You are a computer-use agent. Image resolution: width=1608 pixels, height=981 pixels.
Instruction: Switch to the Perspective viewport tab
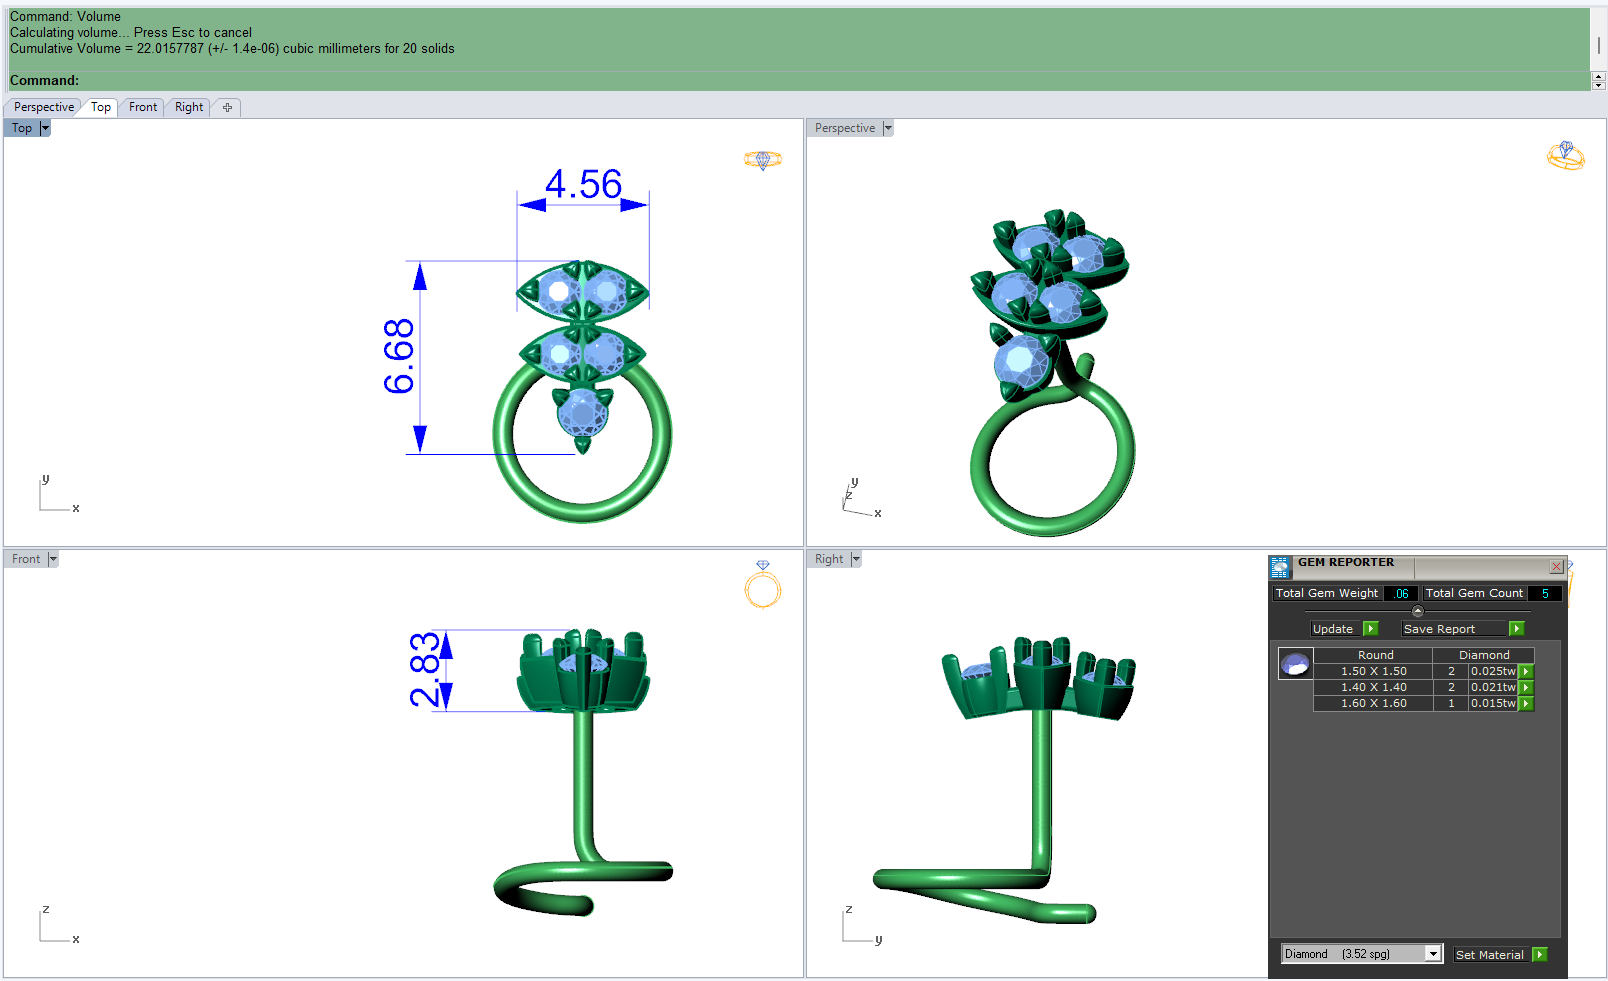tap(44, 107)
